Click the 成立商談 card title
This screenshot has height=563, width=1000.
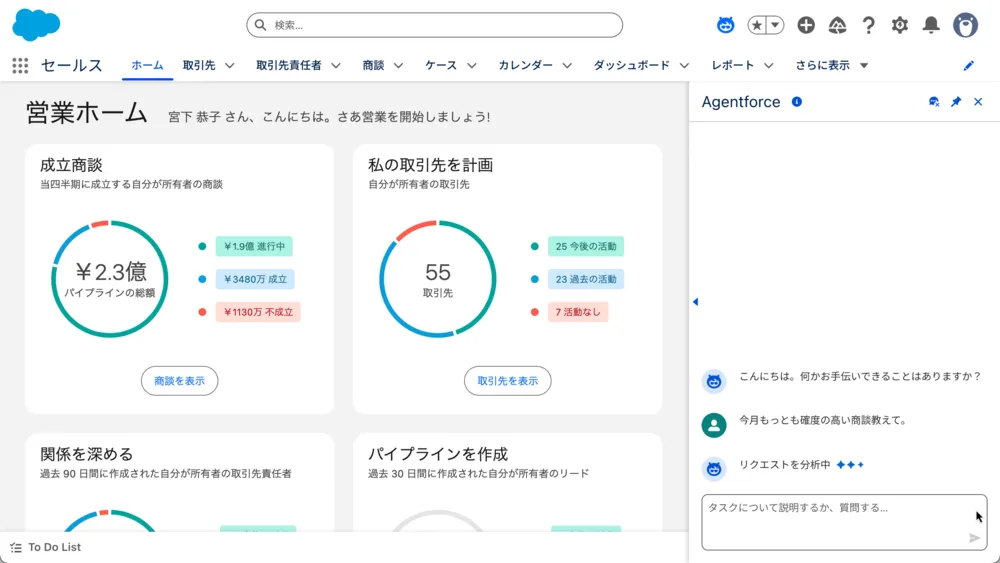coord(71,165)
